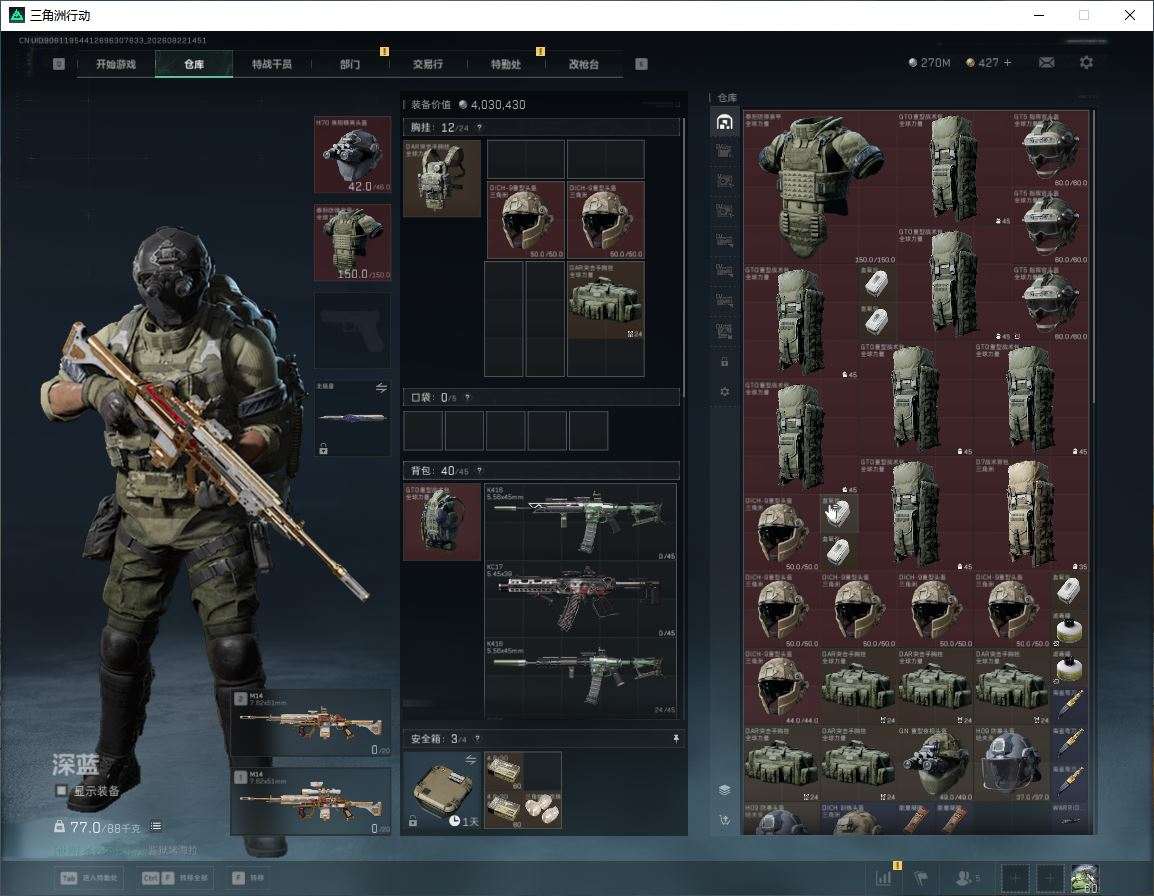Image resolution: width=1154 pixels, height=896 pixels.
Task: Click the help icon beside 口袋 0/5
Action: tap(467, 398)
